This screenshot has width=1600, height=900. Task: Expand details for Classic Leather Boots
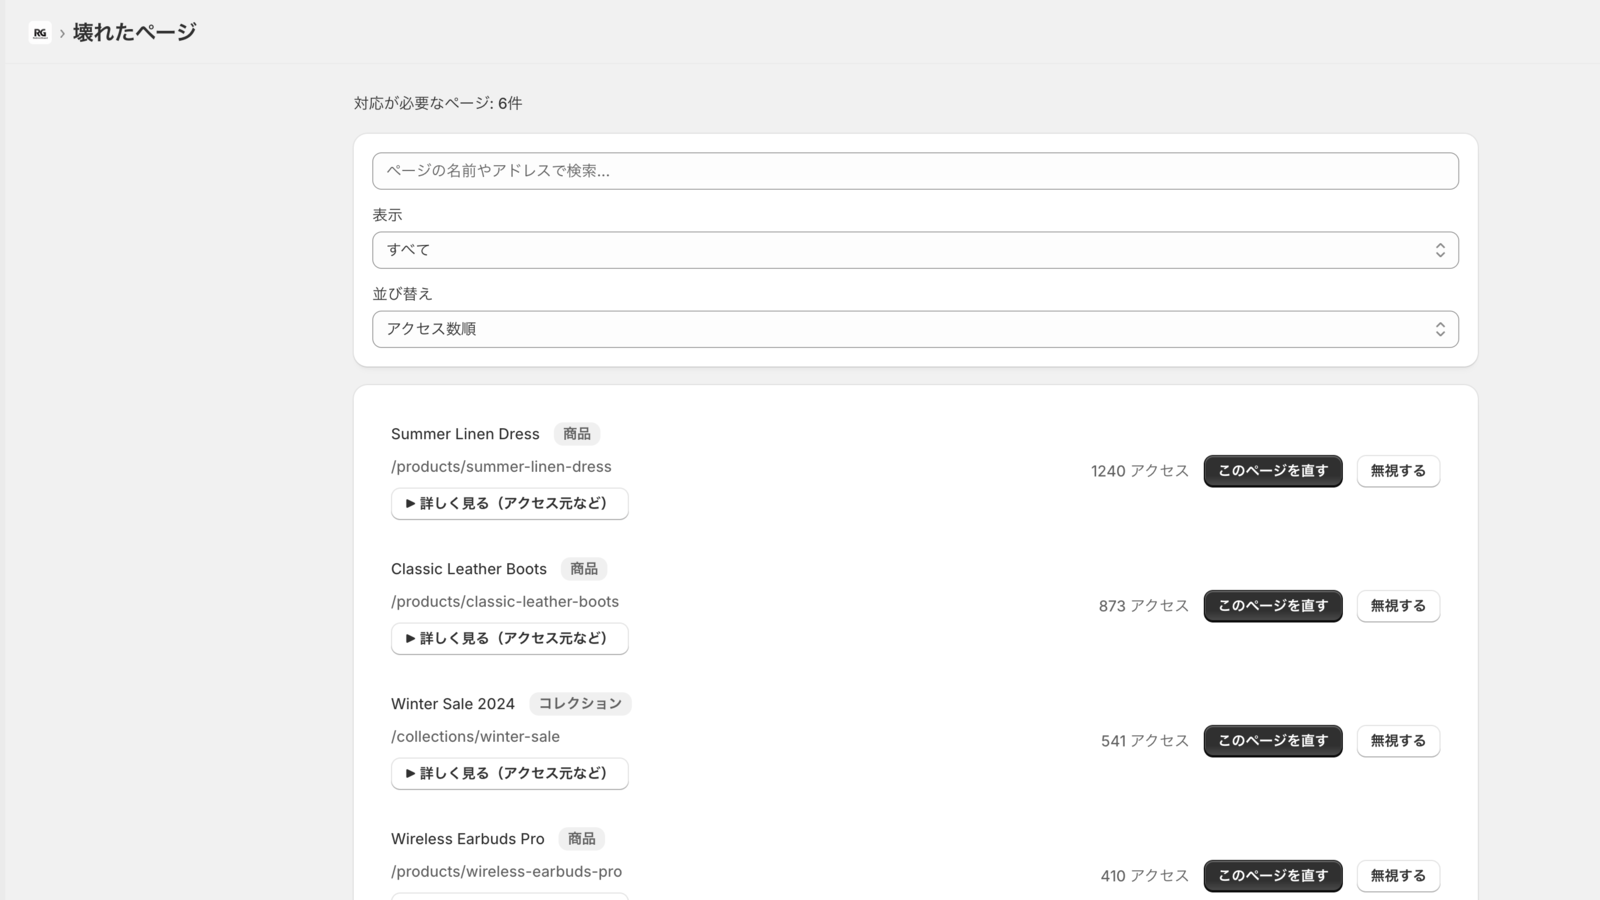509,638
